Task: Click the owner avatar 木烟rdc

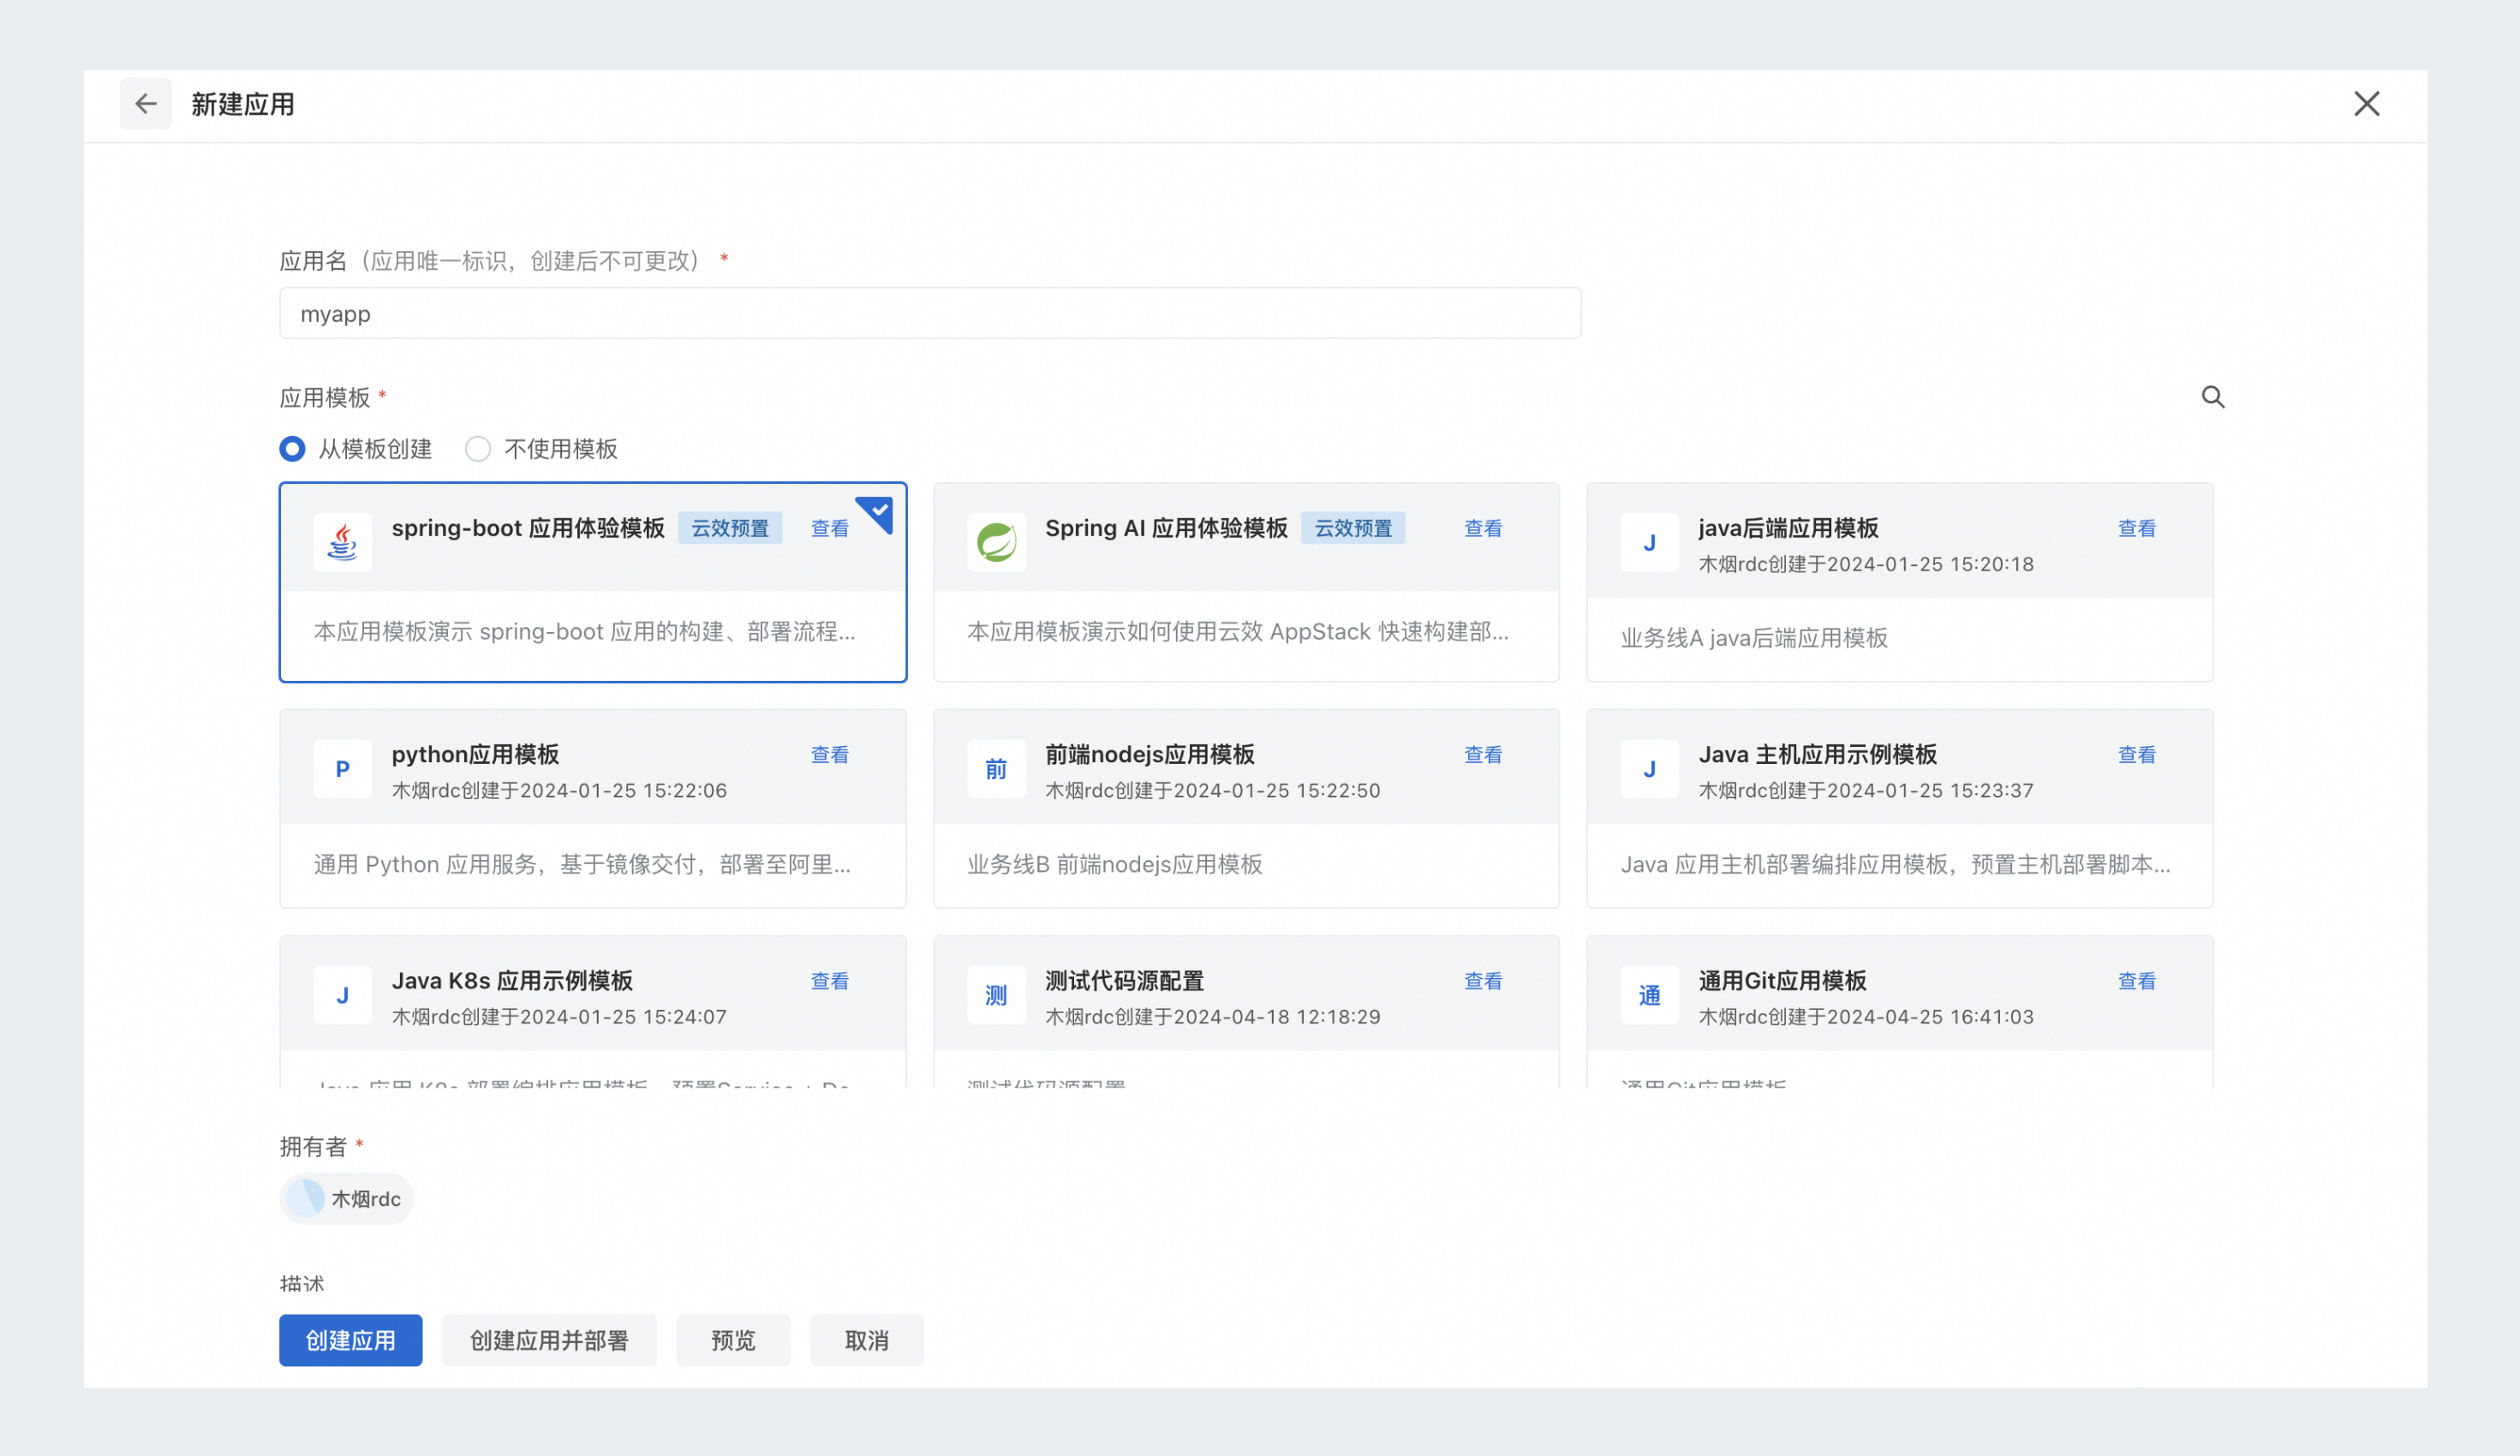Action: pos(305,1198)
